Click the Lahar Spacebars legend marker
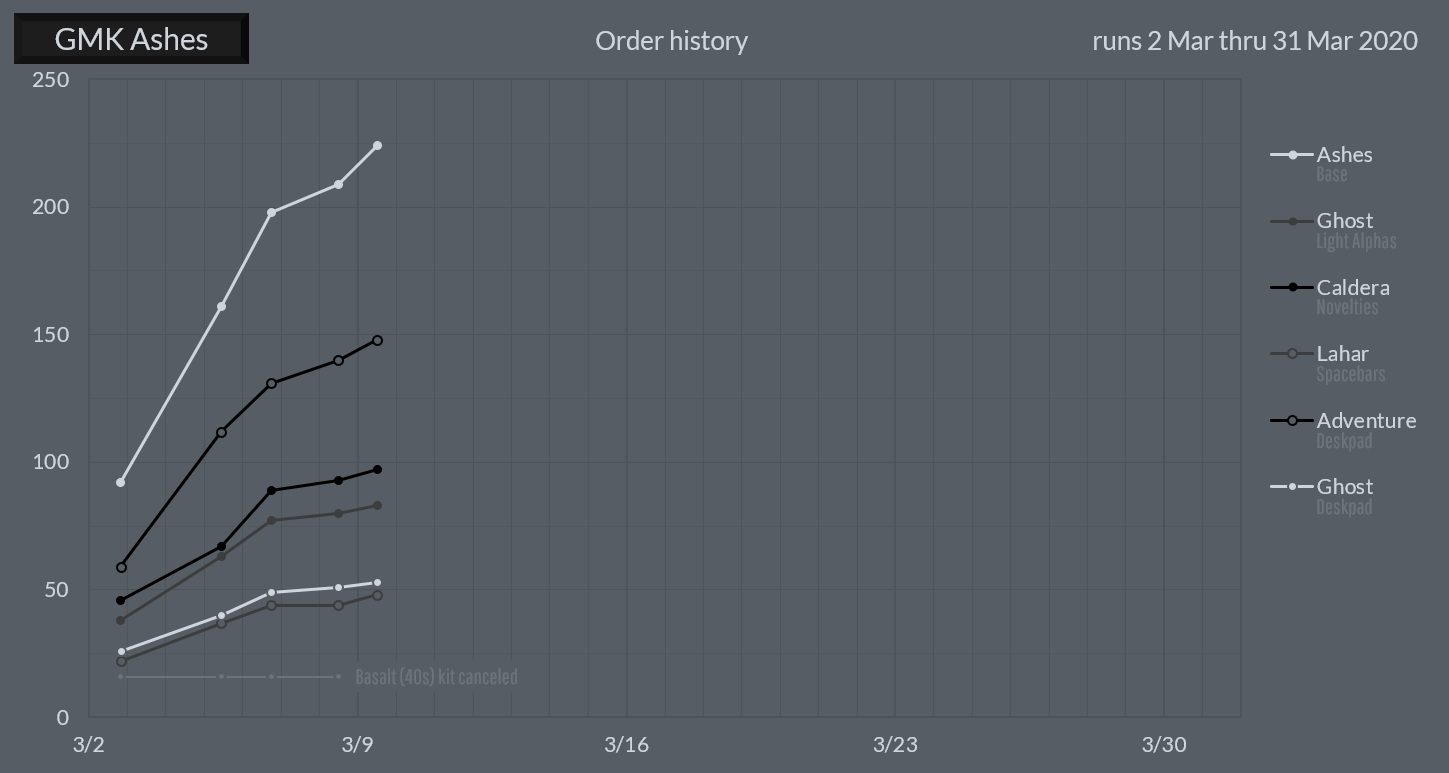1449x773 pixels. tap(1292, 354)
